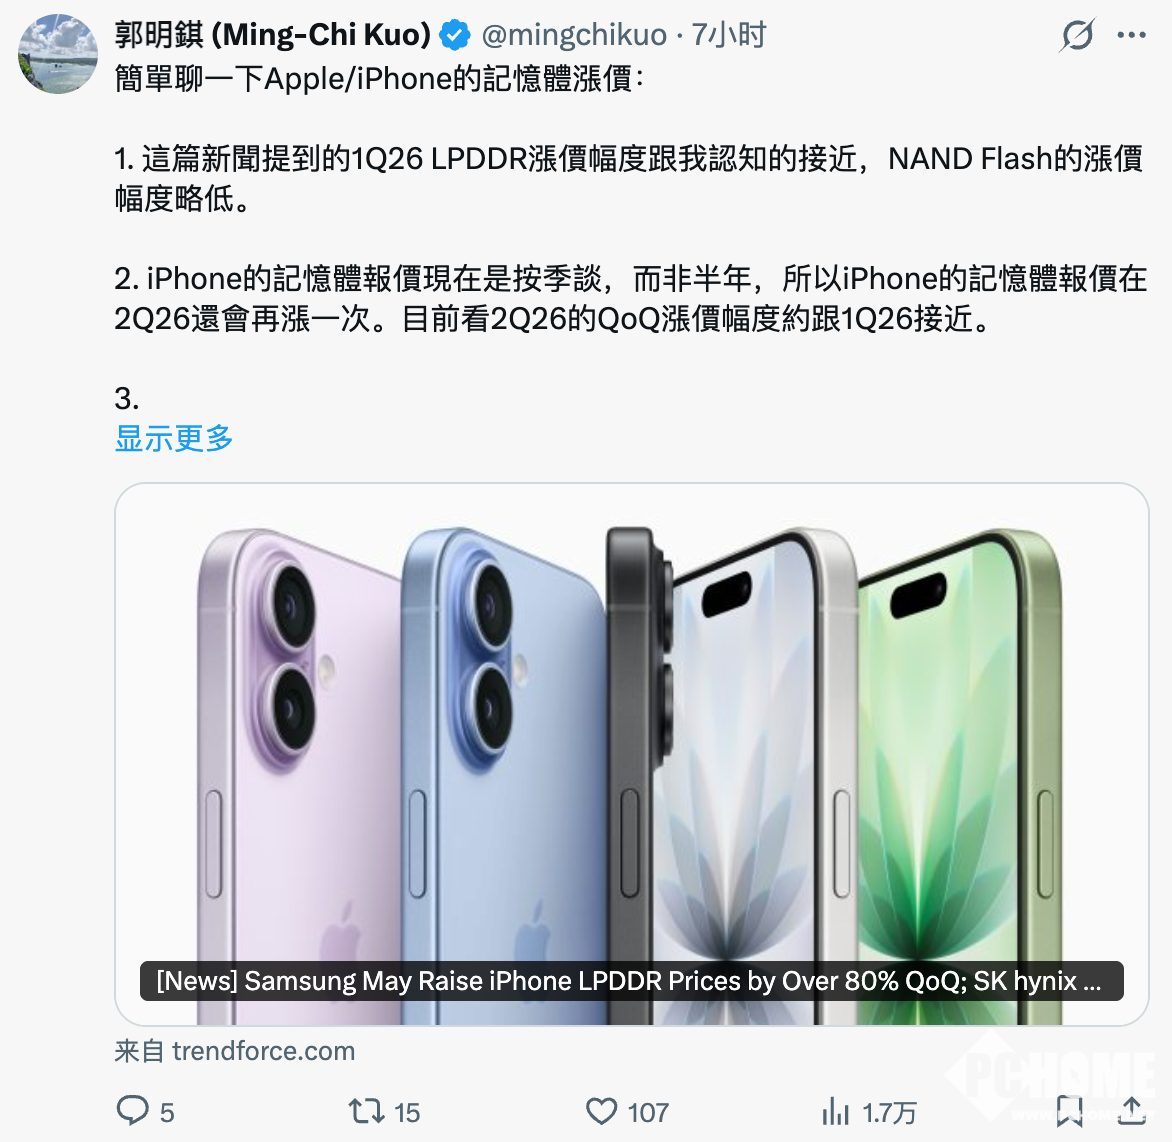Click the reply count 5

[167, 1112]
